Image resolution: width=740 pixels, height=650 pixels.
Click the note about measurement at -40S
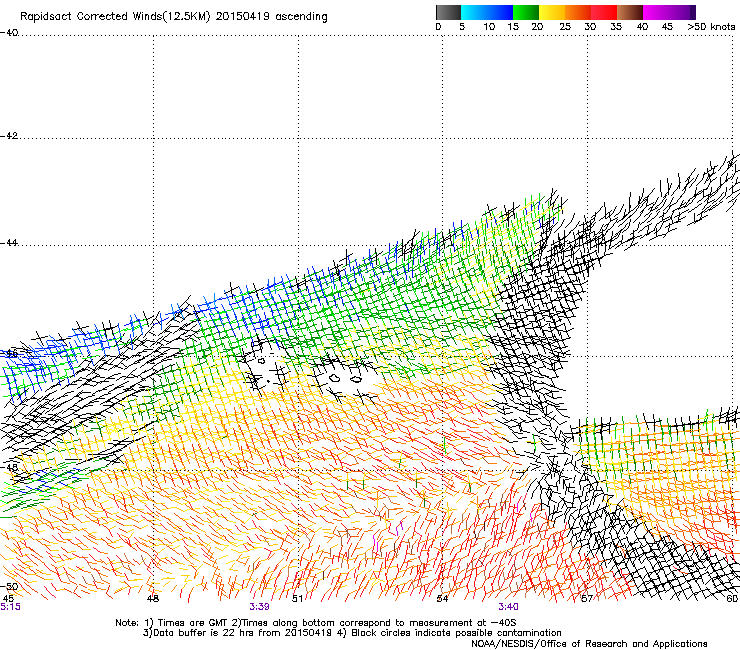tap(374, 623)
